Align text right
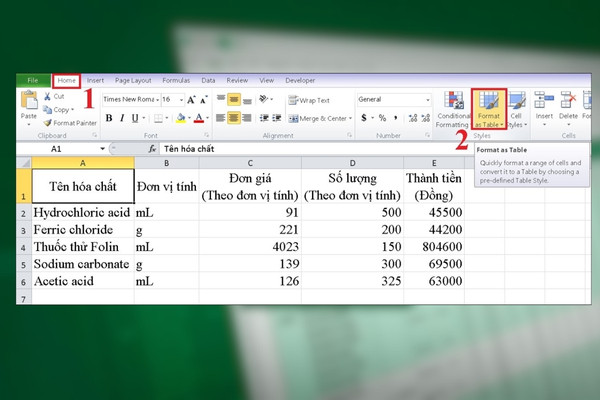The height and width of the screenshot is (400, 600). (x=247, y=118)
